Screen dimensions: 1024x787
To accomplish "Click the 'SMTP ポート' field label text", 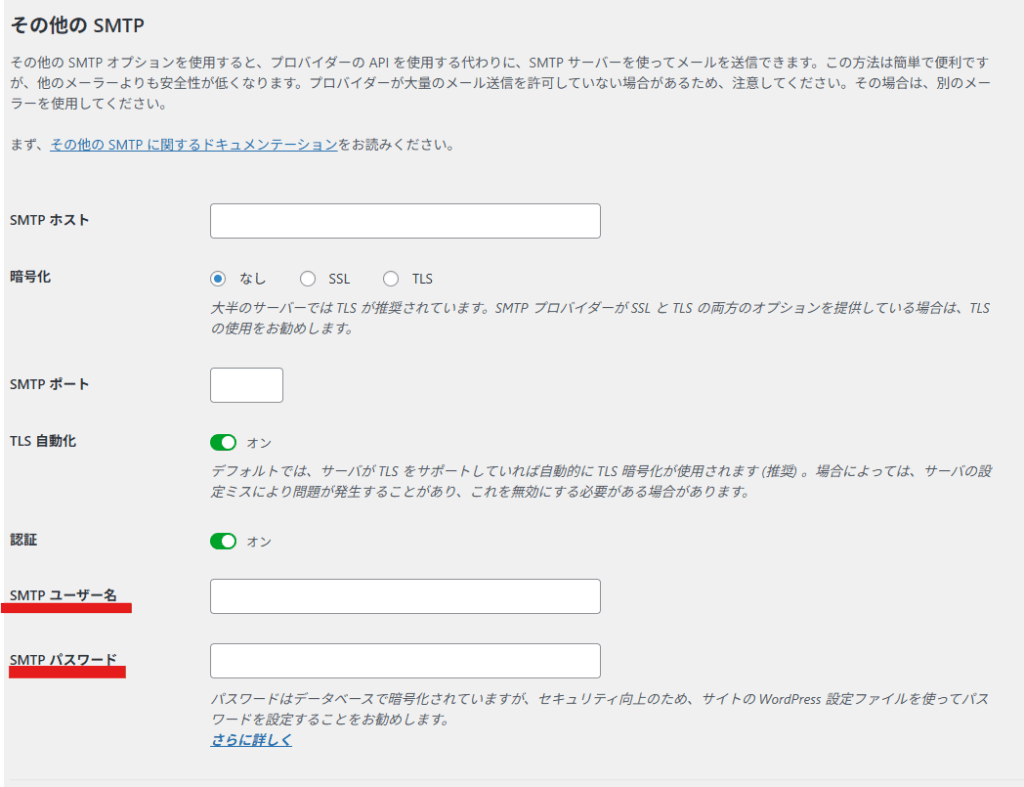I will [x=49, y=384].
